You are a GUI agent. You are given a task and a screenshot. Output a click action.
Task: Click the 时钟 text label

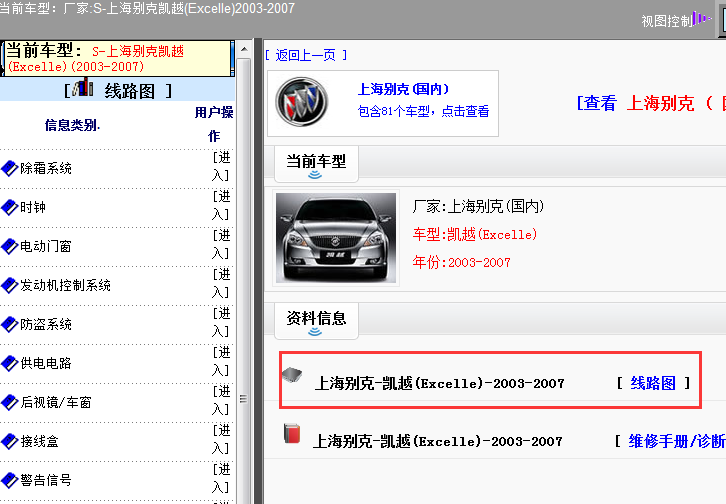[x=33, y=207]
